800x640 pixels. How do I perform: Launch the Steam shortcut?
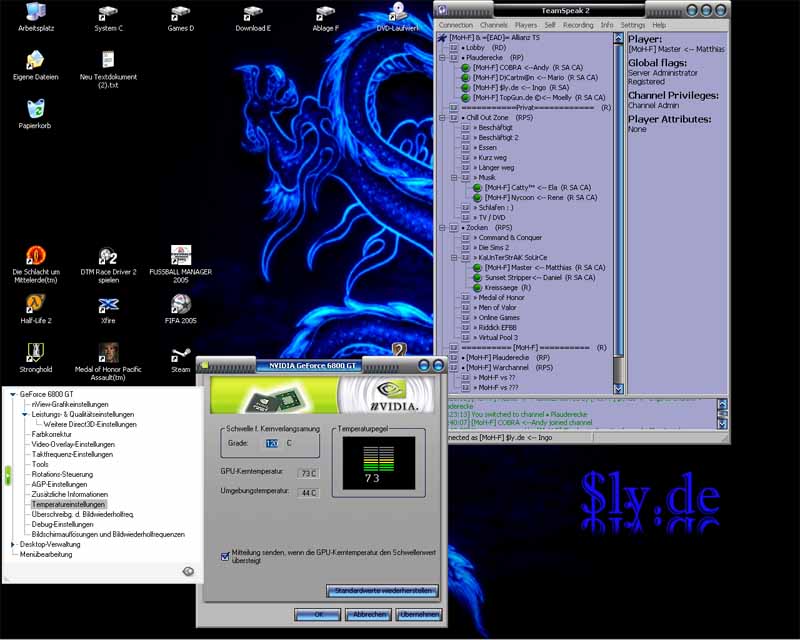pyautogui.click(x=181, y=359)
